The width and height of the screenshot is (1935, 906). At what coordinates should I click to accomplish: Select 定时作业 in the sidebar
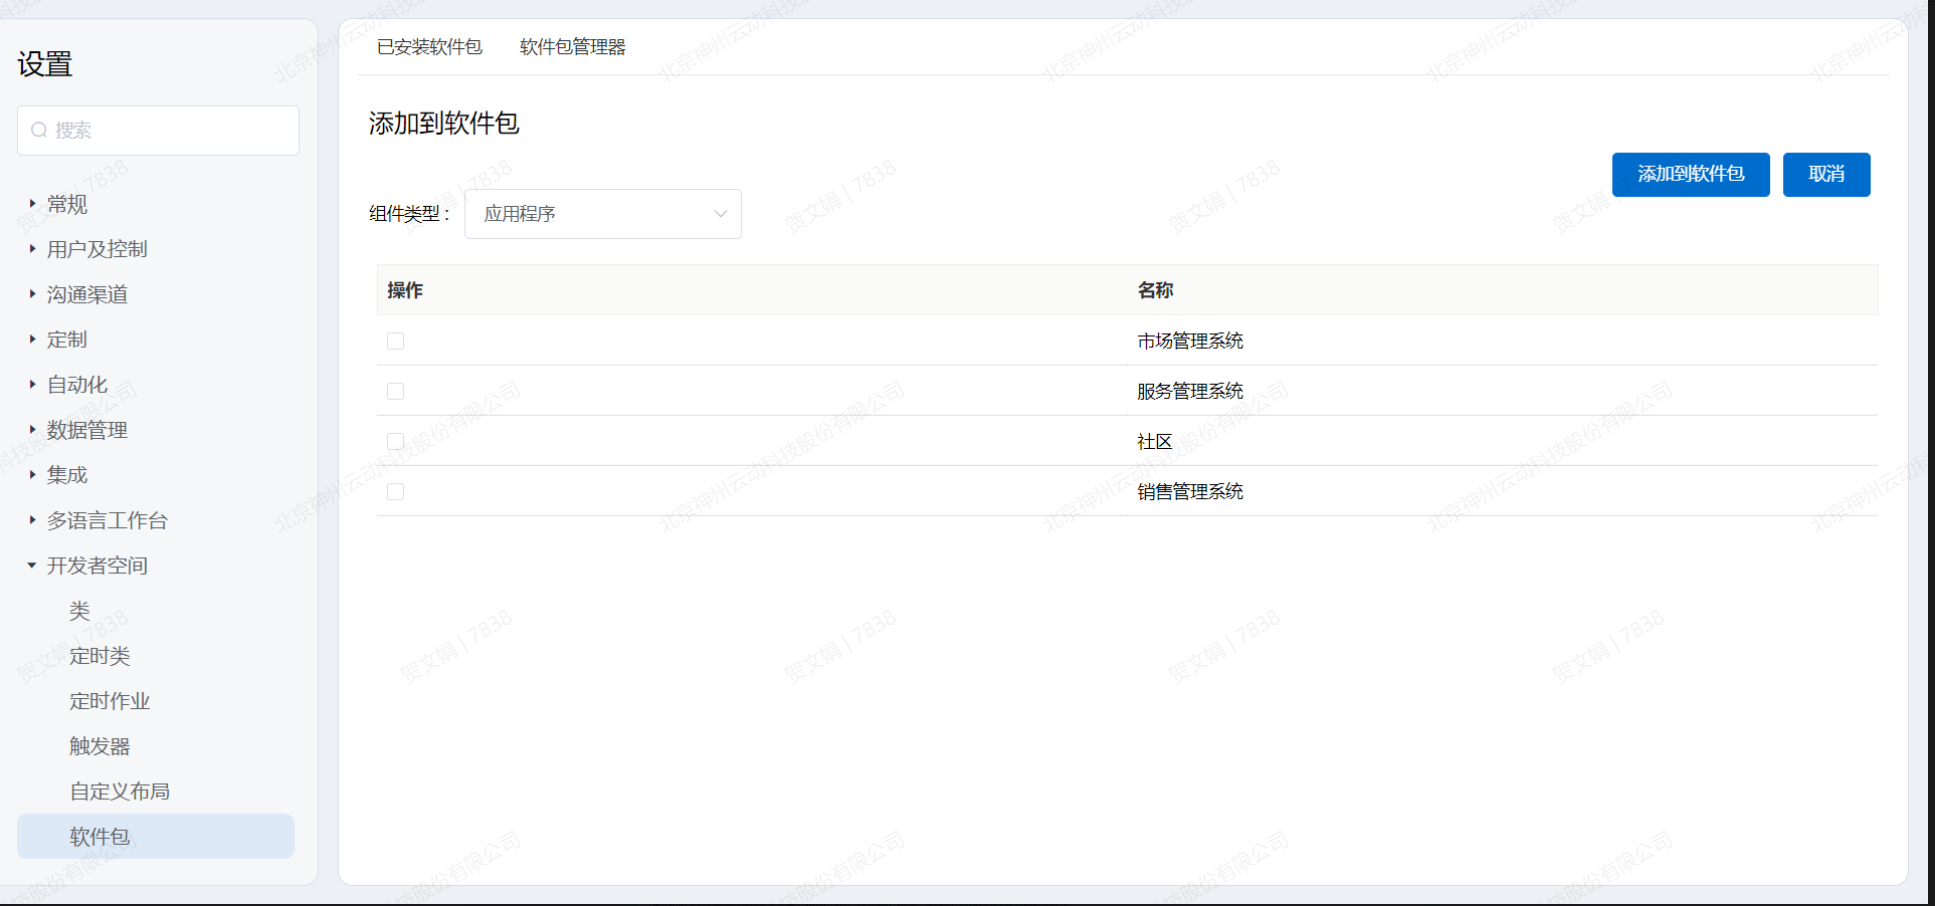tap(109, 701)
